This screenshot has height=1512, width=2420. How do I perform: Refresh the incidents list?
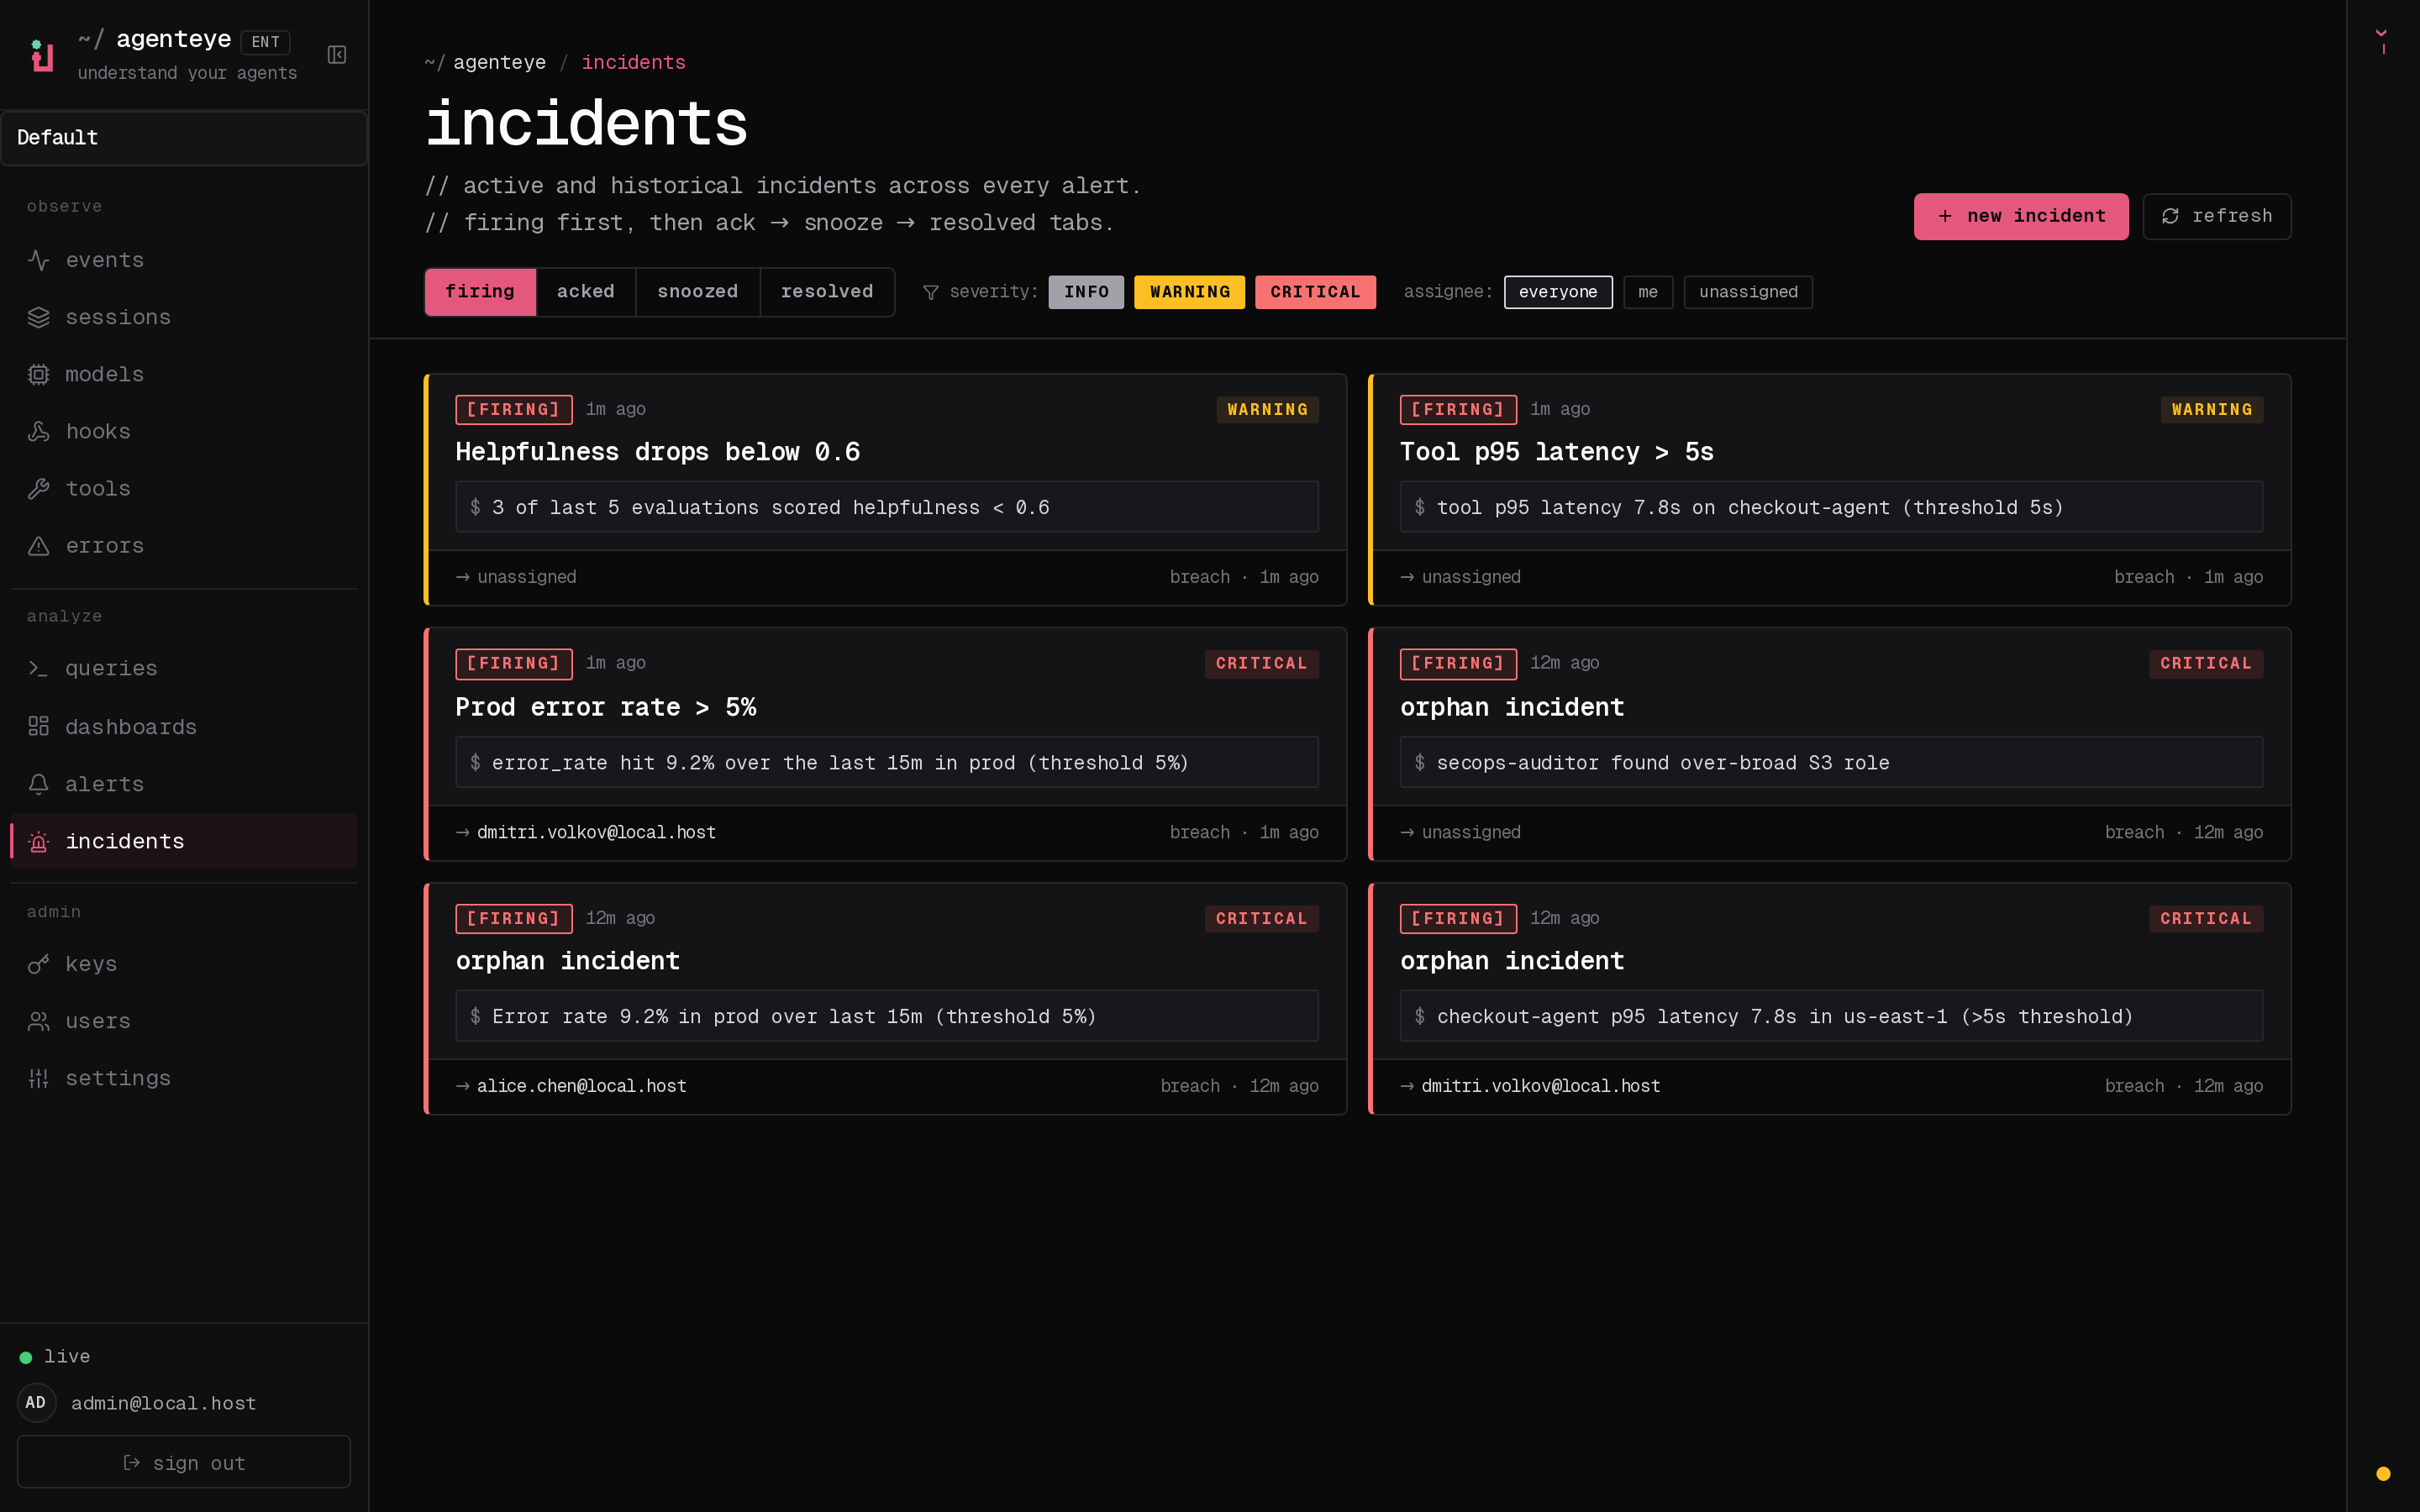tap(2217, 216)
